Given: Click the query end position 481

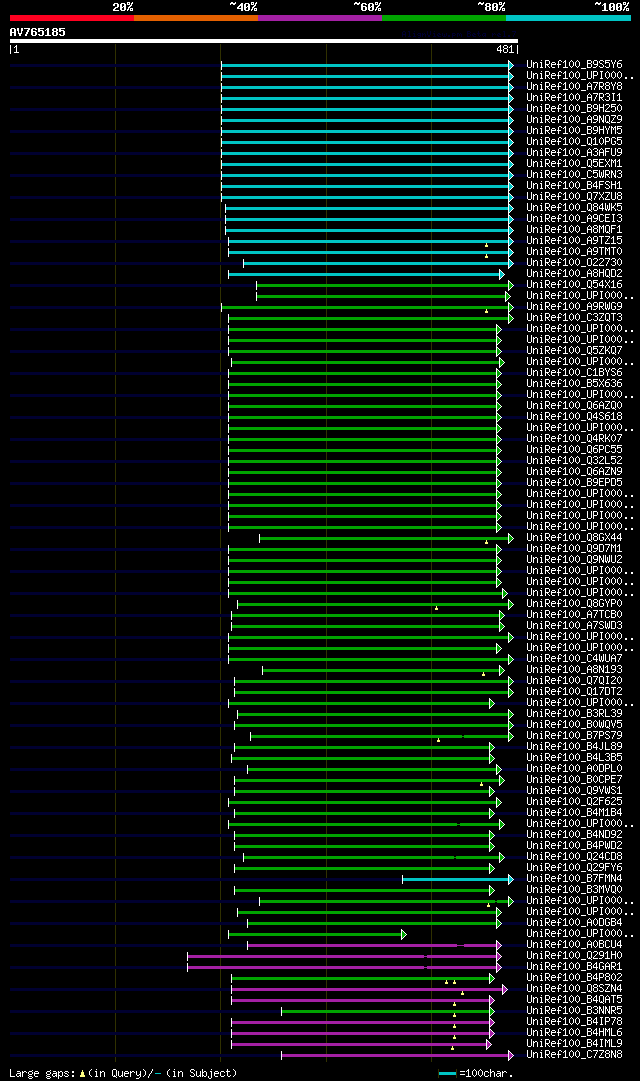Looking at the screenshot, I should pos(505,50).
